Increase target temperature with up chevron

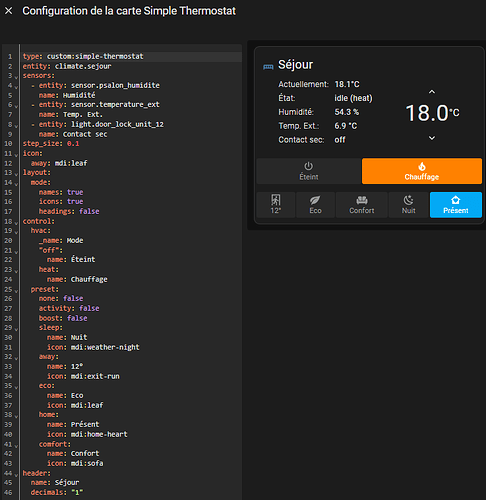coord(432,92)
